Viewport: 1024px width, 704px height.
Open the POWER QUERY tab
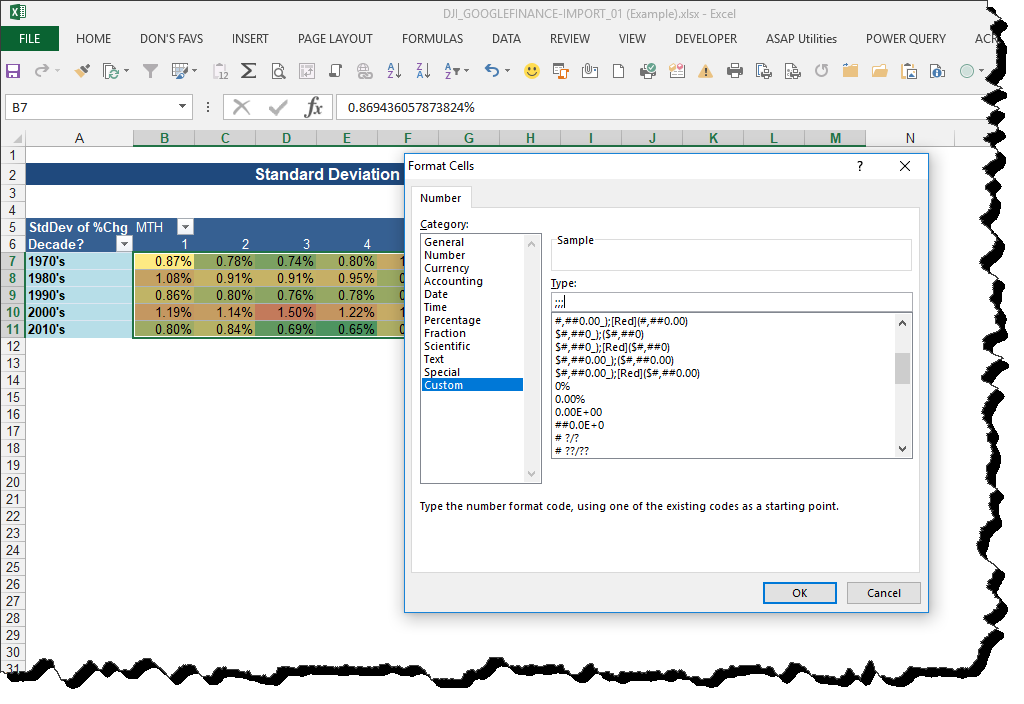click(906, 39)
